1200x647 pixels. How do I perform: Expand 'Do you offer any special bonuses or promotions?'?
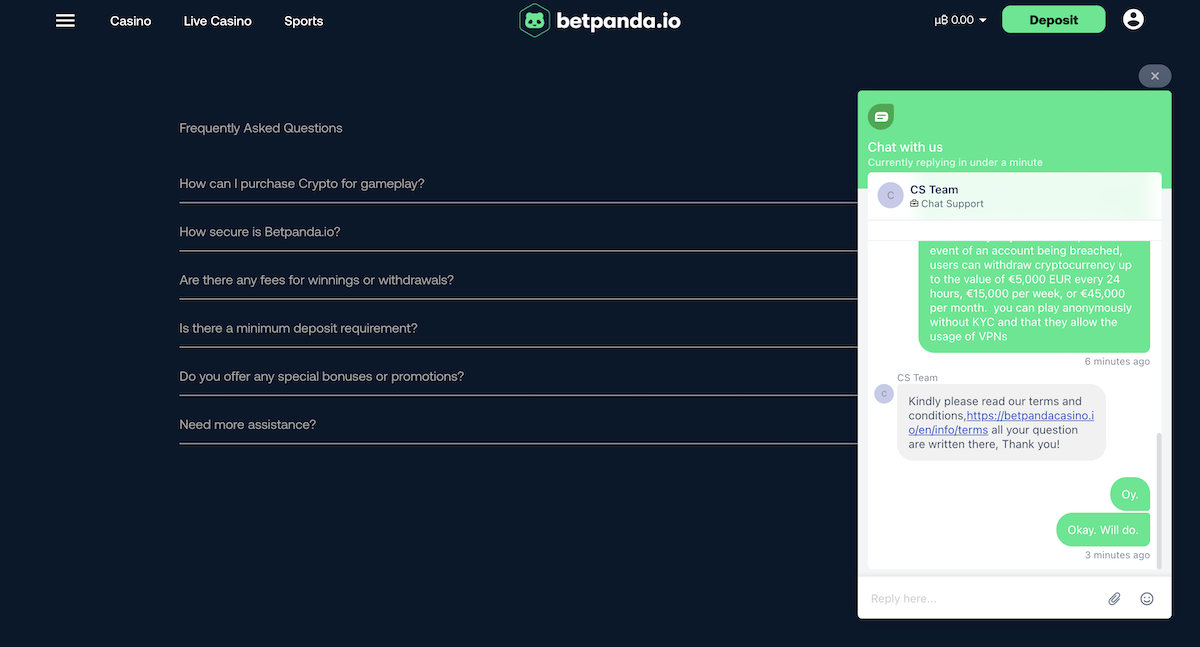(321, 375)
